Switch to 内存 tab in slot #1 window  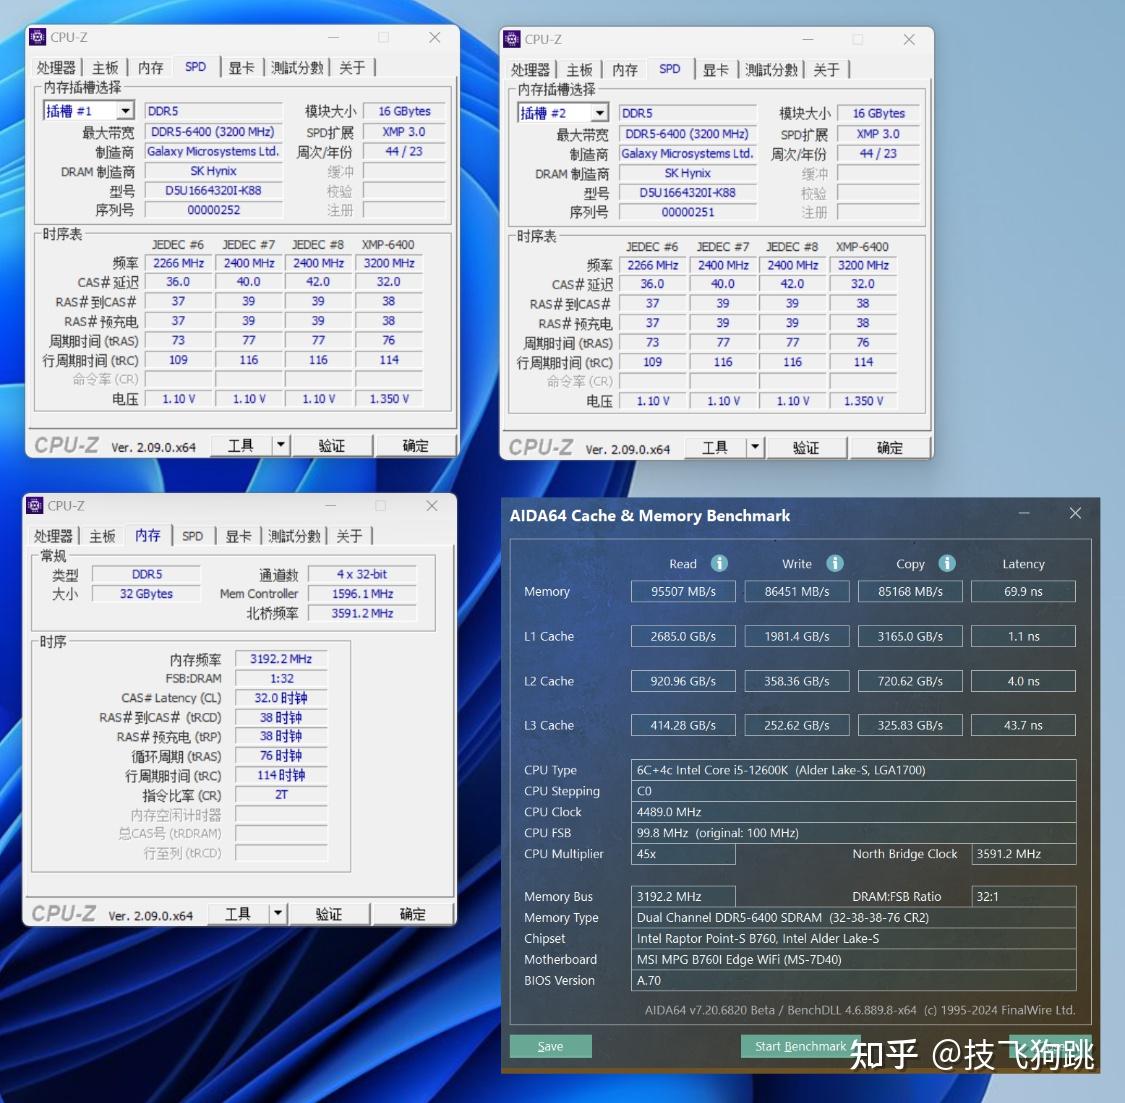click(x=151, y=67)
